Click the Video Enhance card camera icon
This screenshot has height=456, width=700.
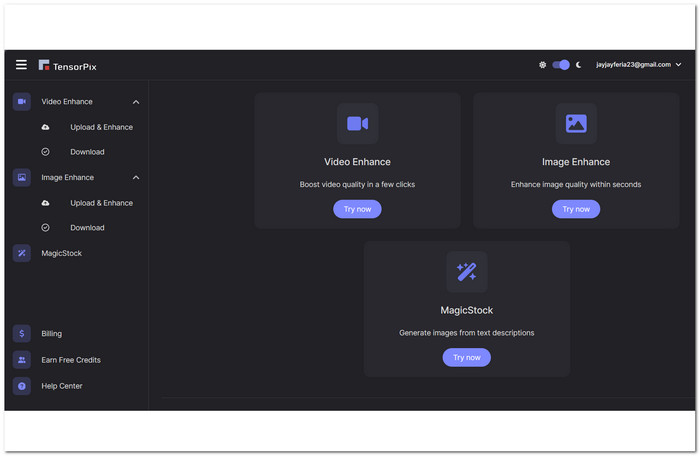tap(358, 124)
